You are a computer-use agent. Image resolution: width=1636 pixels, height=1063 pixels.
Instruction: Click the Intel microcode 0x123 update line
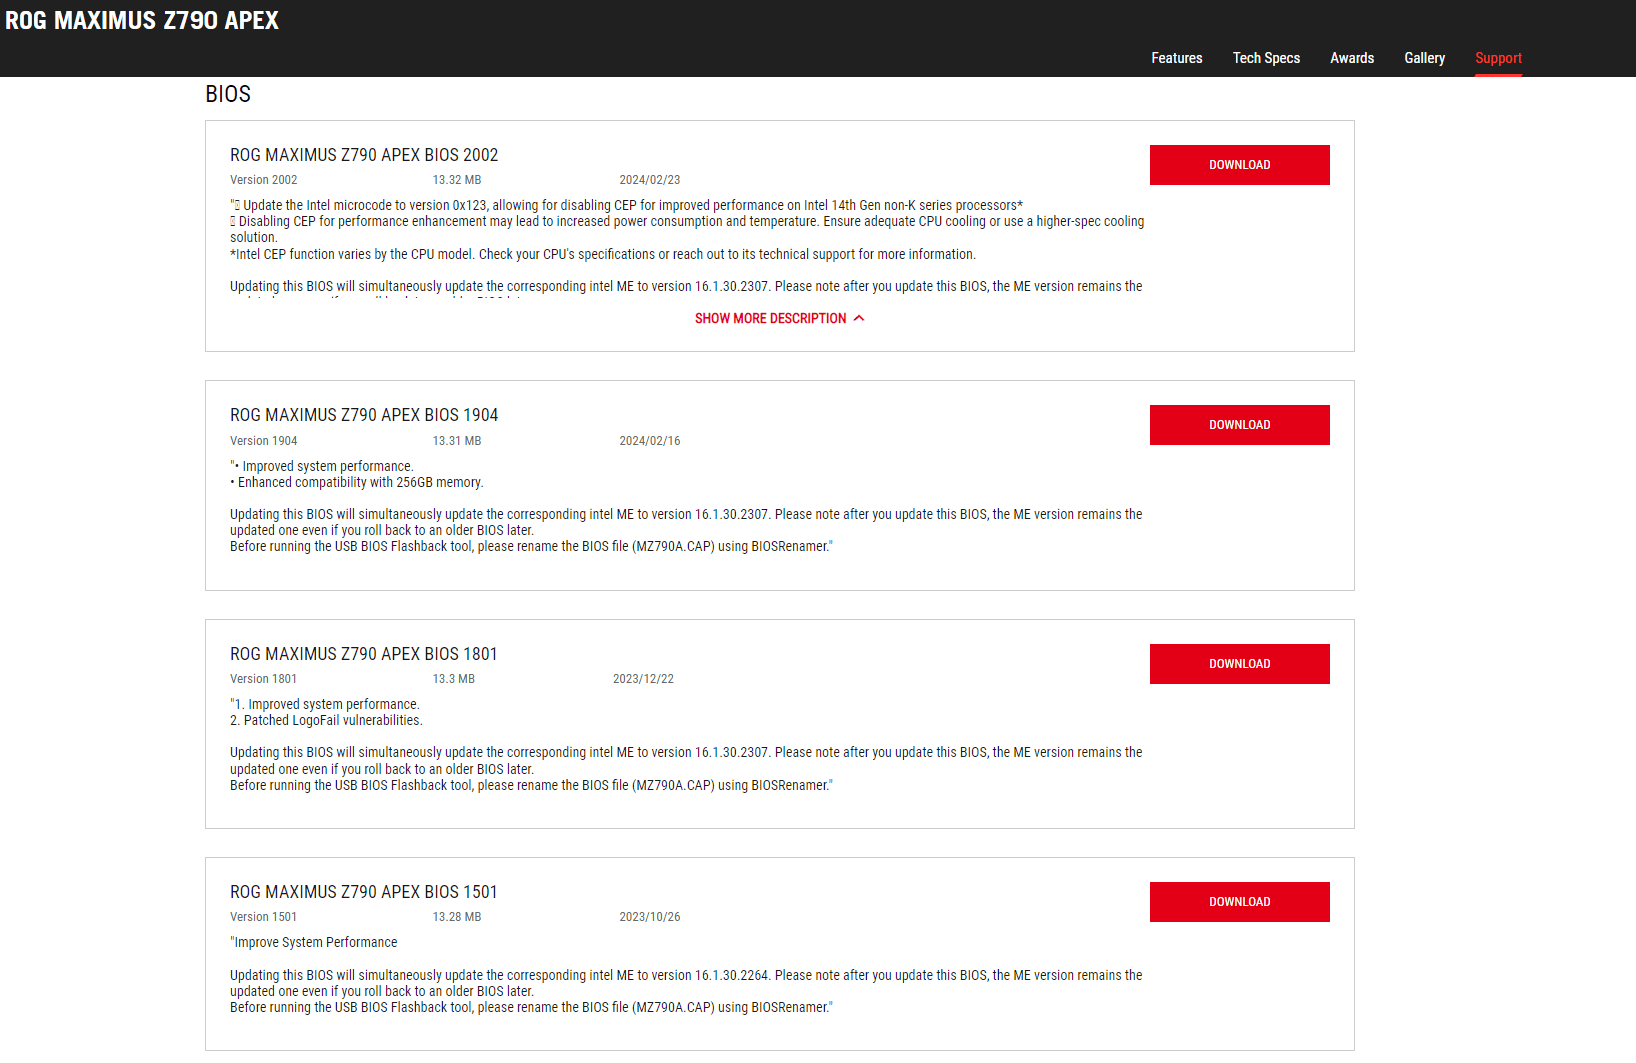click(x=627, y=205)
